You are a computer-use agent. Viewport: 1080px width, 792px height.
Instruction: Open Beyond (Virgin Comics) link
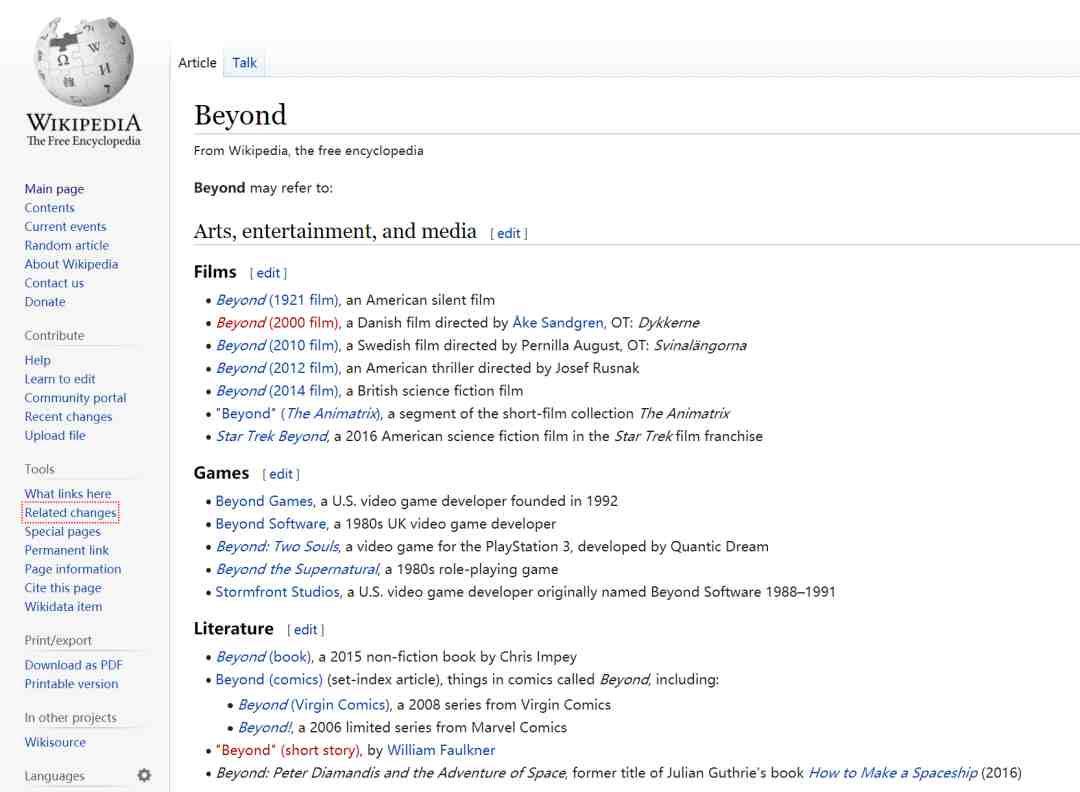314,705
